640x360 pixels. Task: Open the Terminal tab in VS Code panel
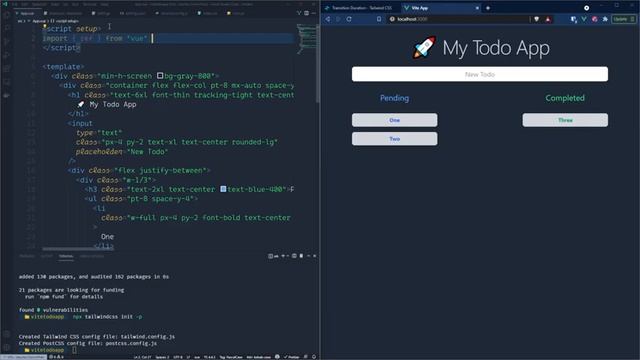point(66,256)
